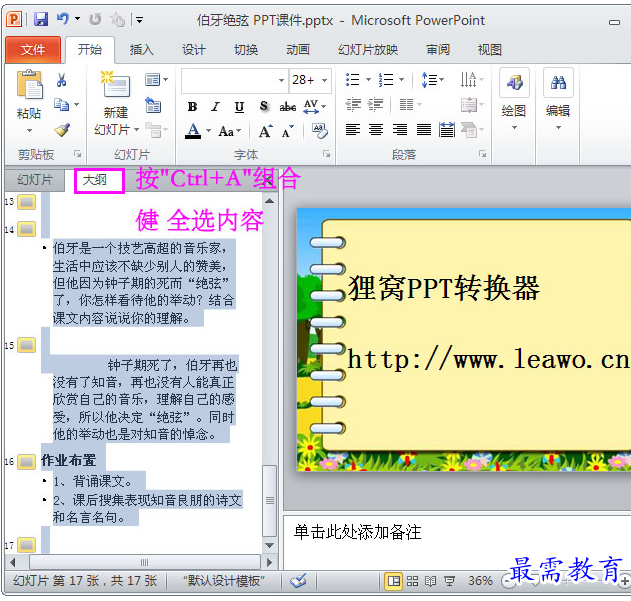Viewport: 631px width, 601px height.
Task: Click outline scroll down arrow
Action: (x=269, y=545)
